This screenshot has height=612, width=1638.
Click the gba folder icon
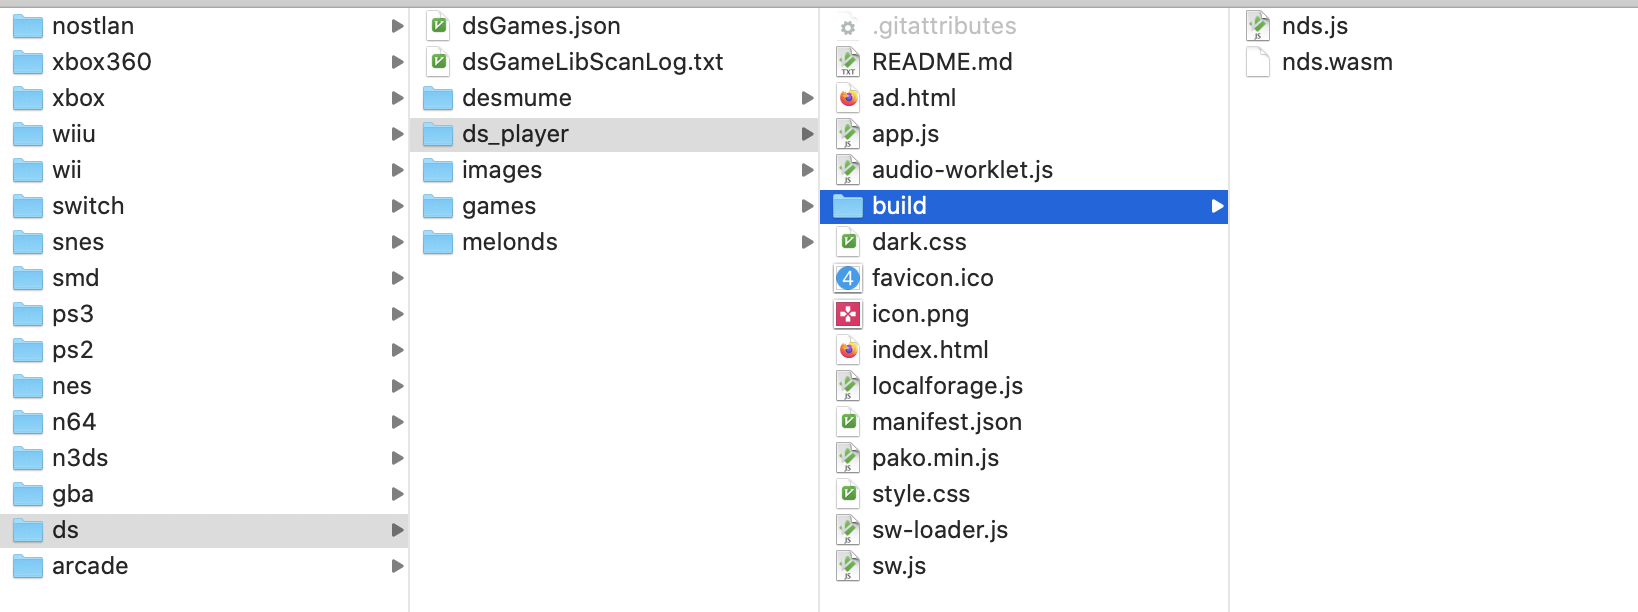27,494
